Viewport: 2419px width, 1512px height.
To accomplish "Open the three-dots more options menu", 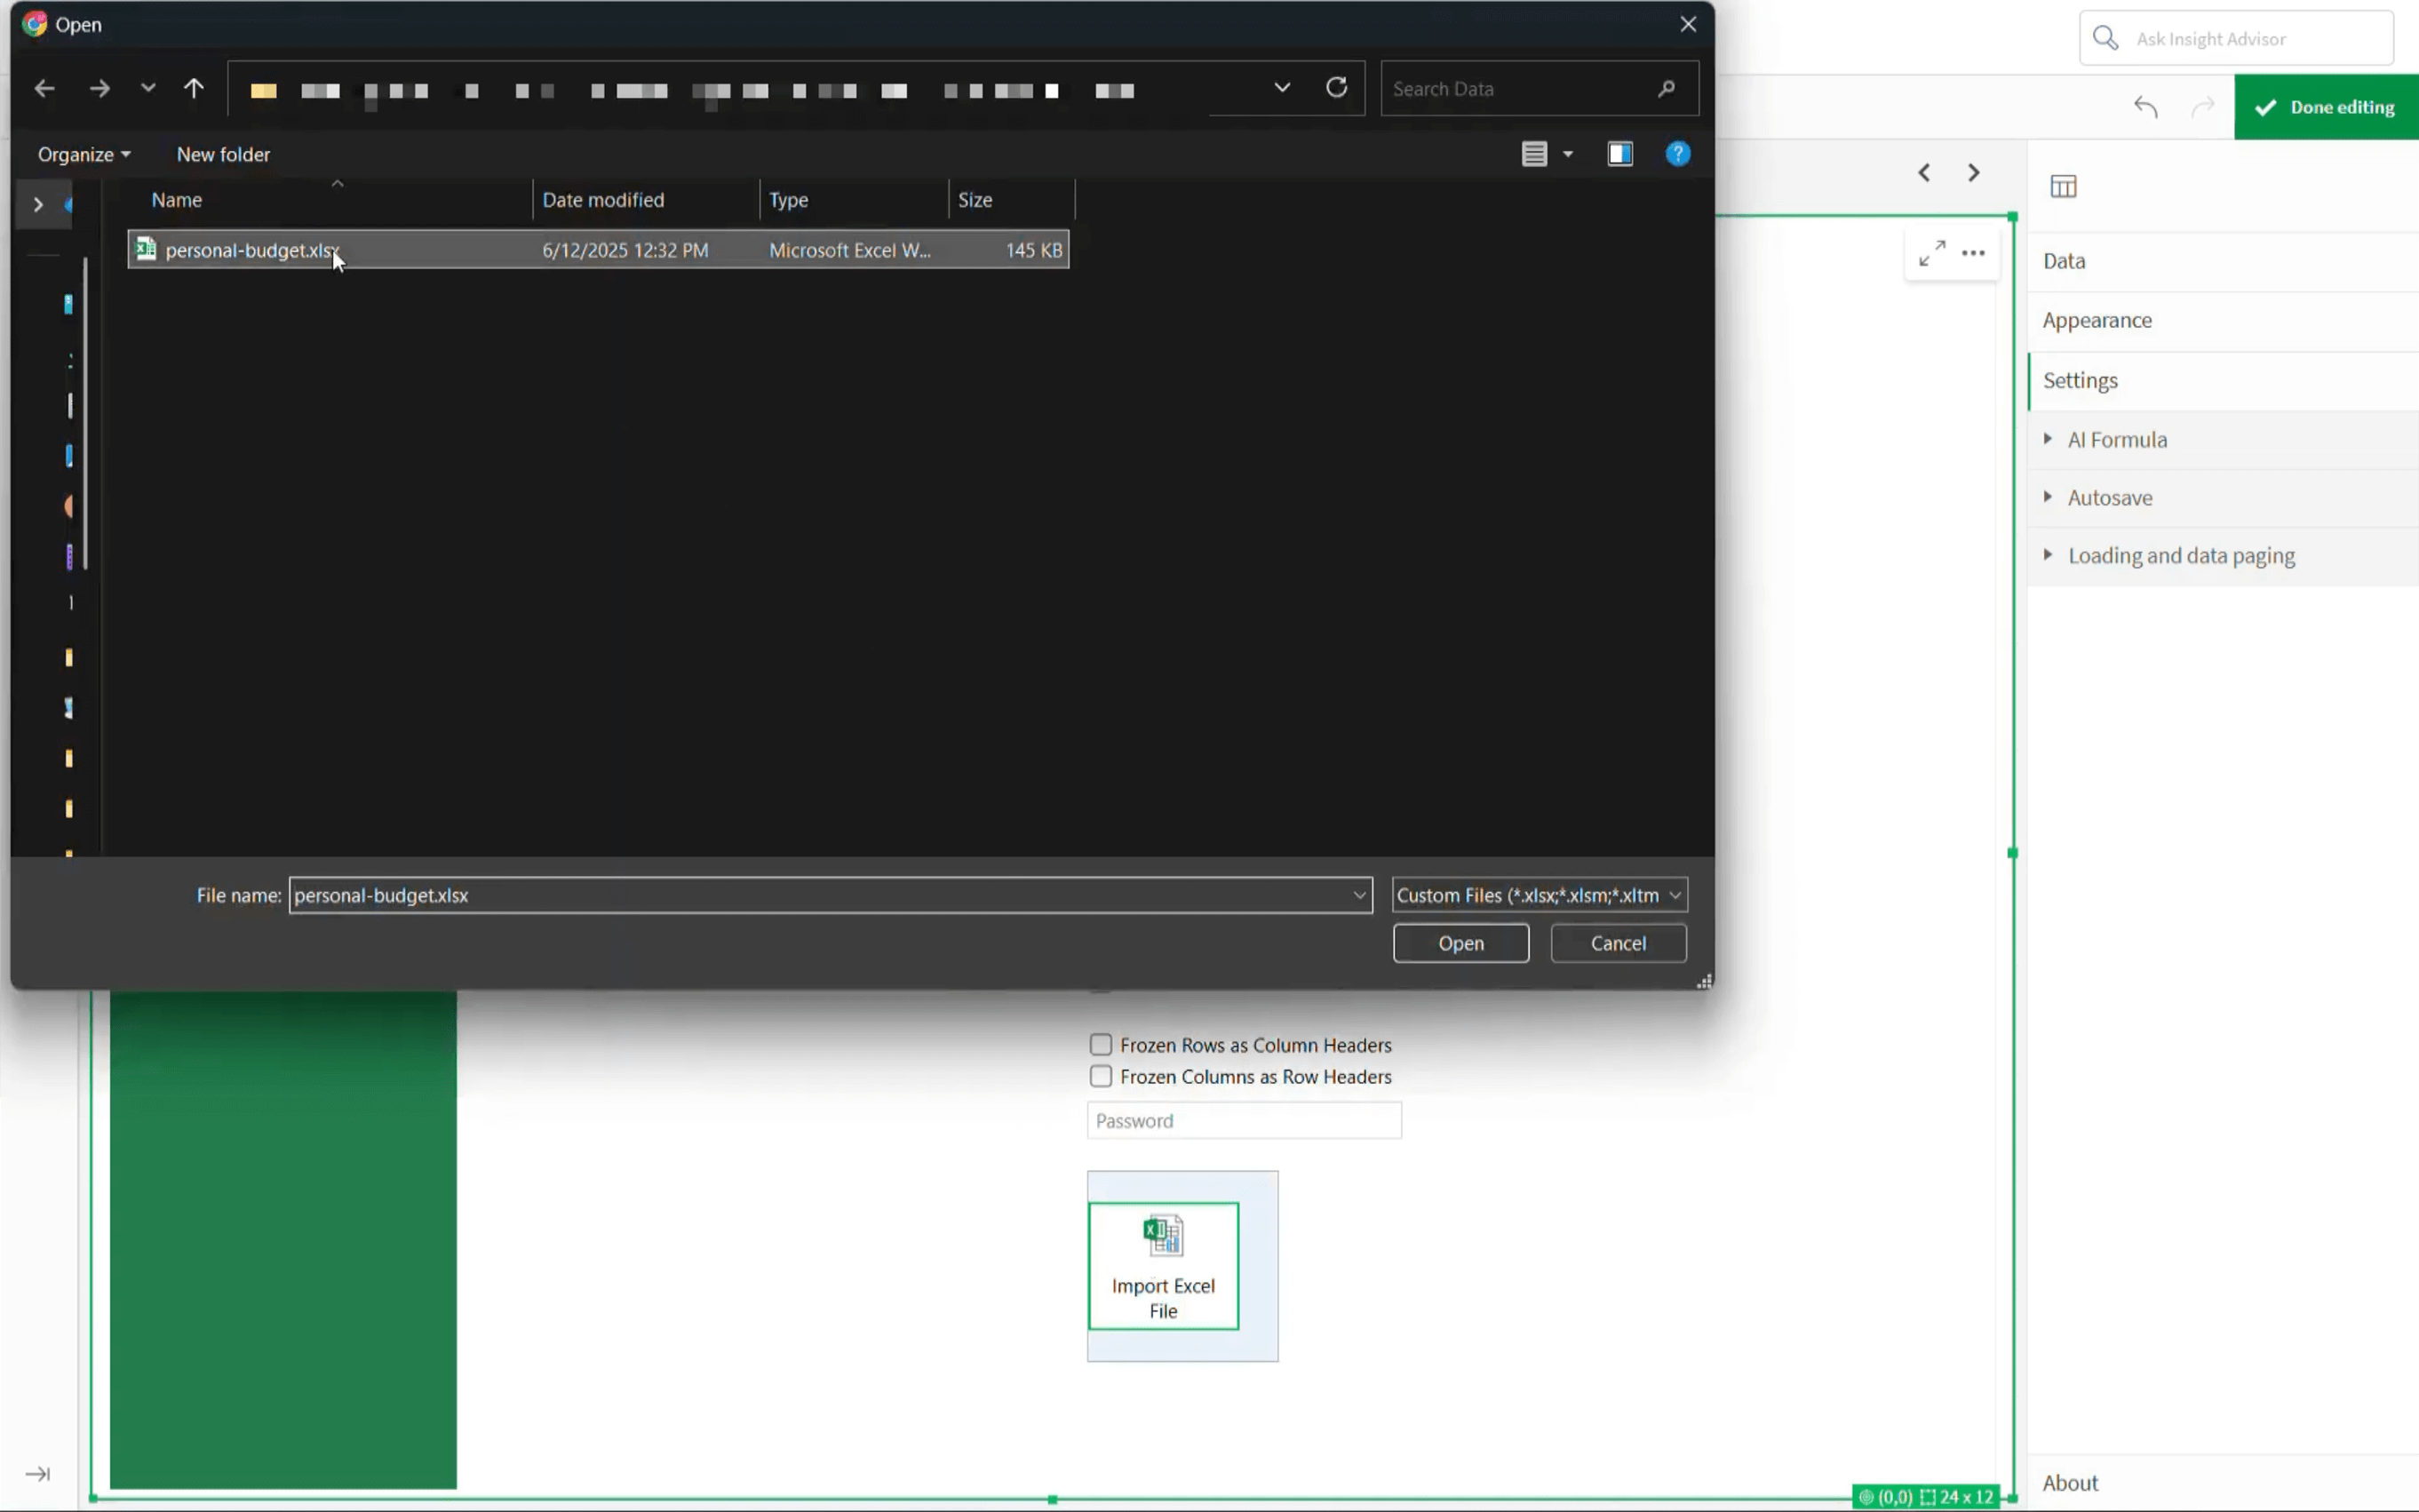I will [x=1973, y=253].
